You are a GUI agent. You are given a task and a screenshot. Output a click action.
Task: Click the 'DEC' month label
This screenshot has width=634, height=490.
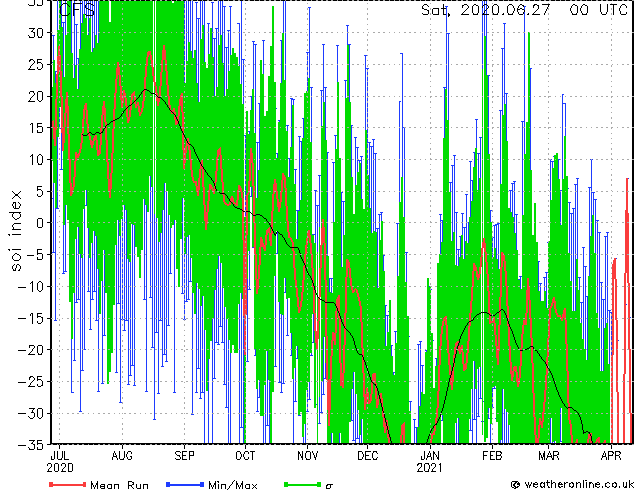click(368, 456)
